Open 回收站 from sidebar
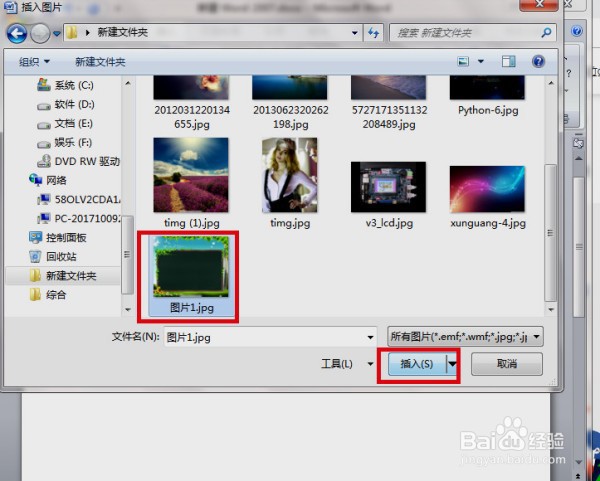The width and height of the screenshot is (600, 481). (53, 256)
